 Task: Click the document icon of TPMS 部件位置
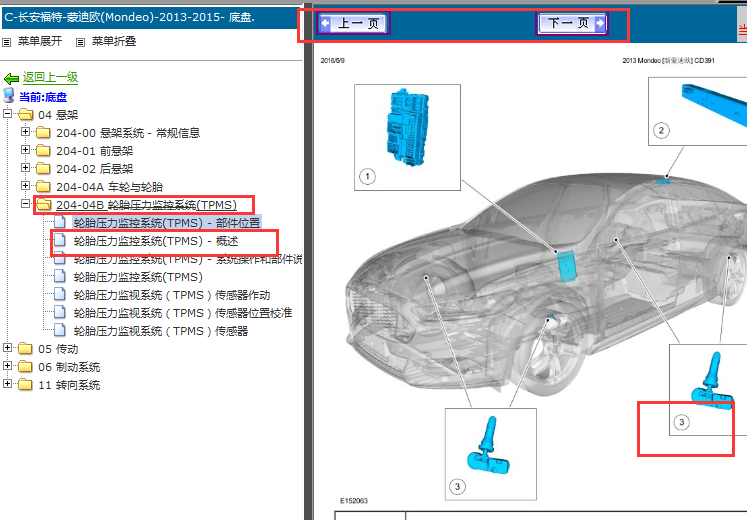pyautogui.click(x=60, y=222)
